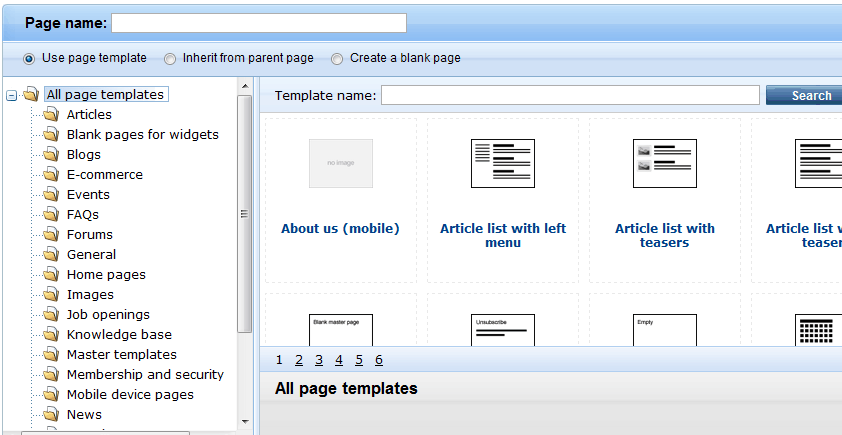Viewport: 842px width, 435px height.
Task: Open the Home pages category label
Action: 106,274
